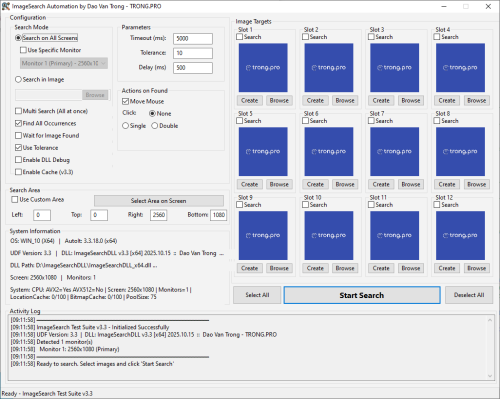Click the Search in Image path field
The width and height of the screenshot is (500, 399).
coord(49,95)
